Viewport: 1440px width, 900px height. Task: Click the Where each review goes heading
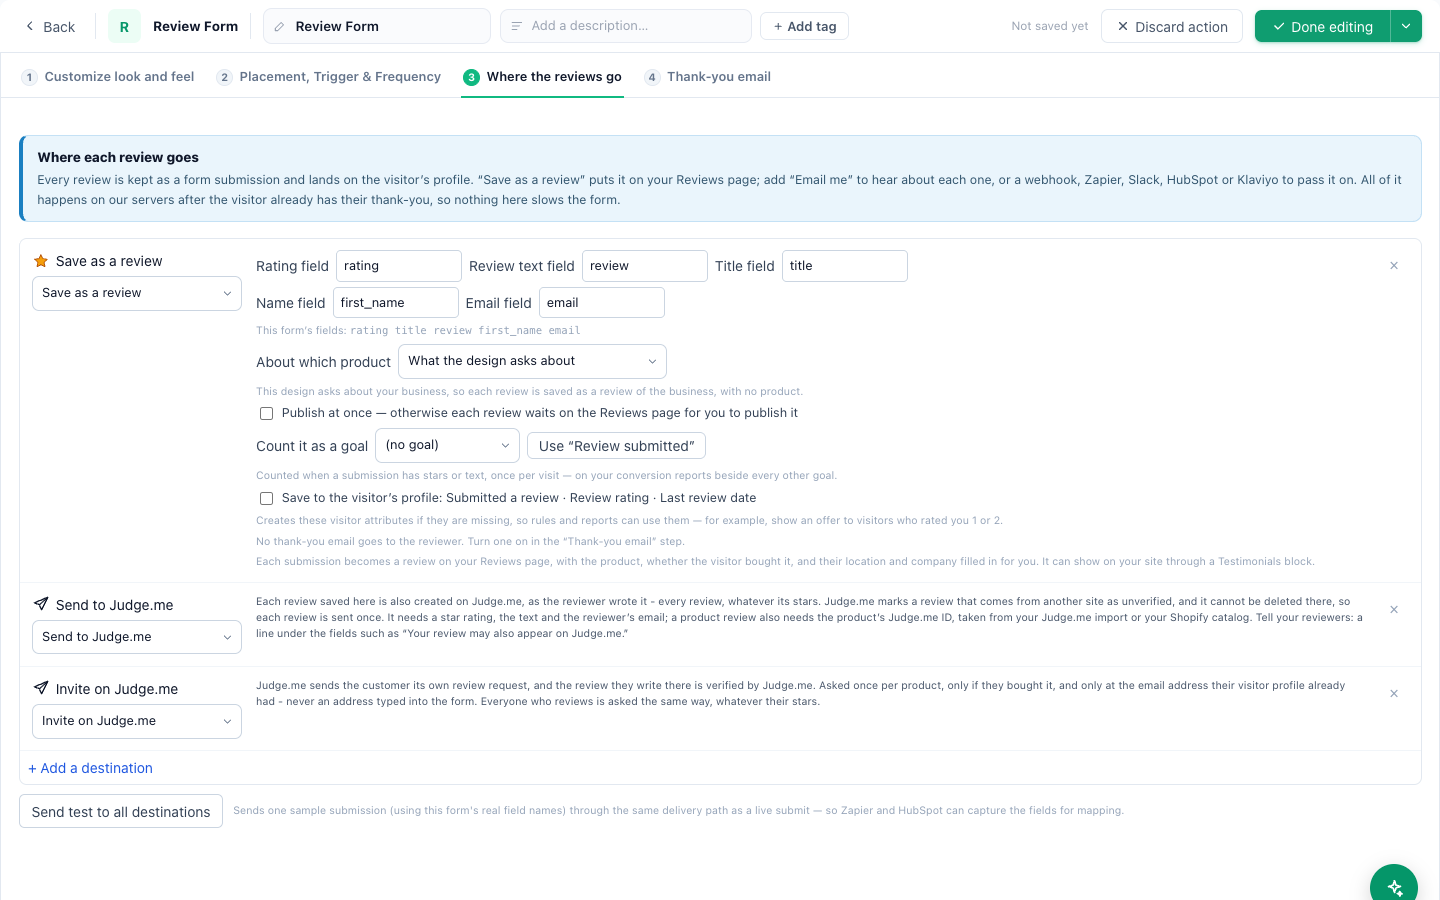pos(118,157)
